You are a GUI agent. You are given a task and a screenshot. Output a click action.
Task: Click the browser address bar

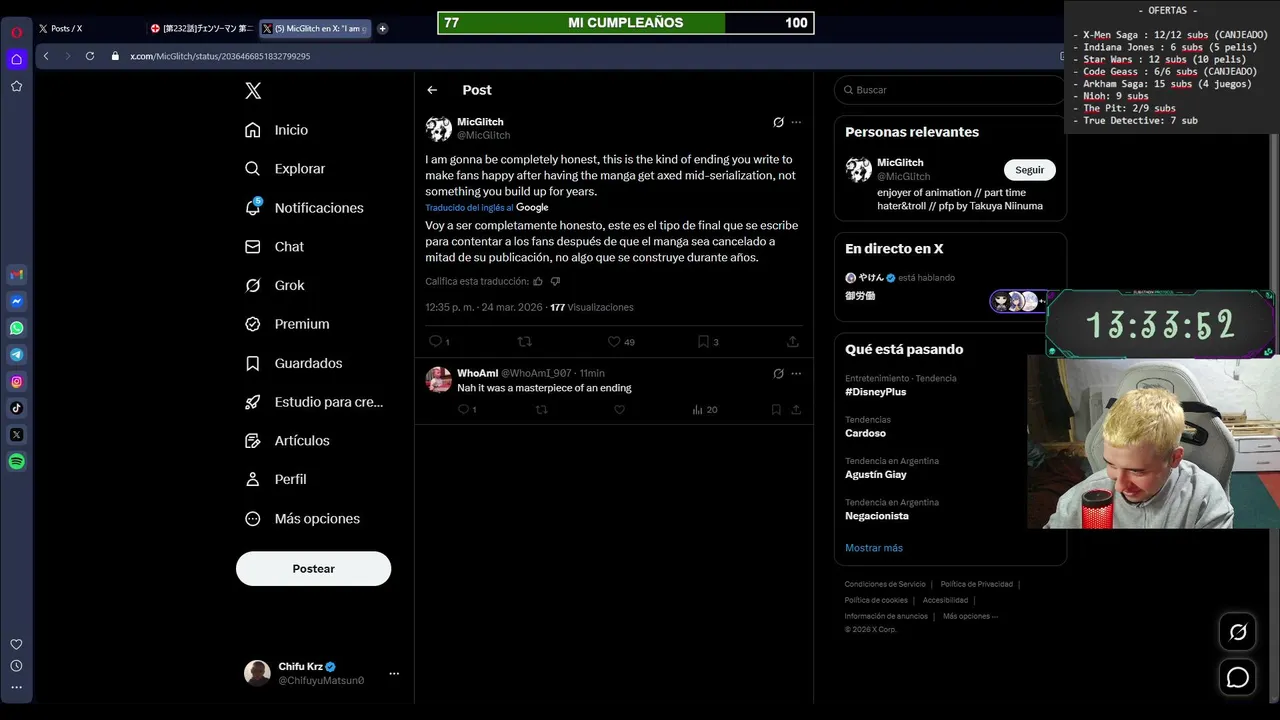pos(580,56)
